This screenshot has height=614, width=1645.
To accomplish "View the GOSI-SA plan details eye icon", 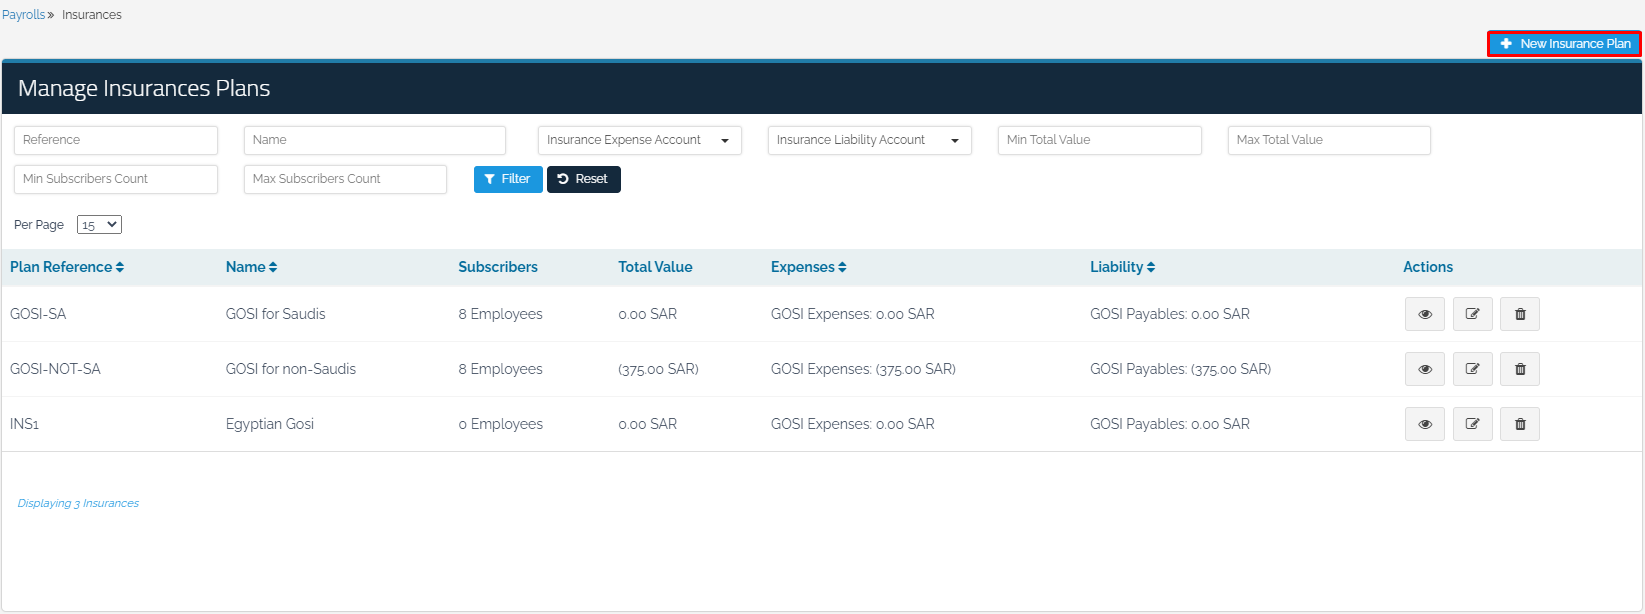I will (1424, 314).
